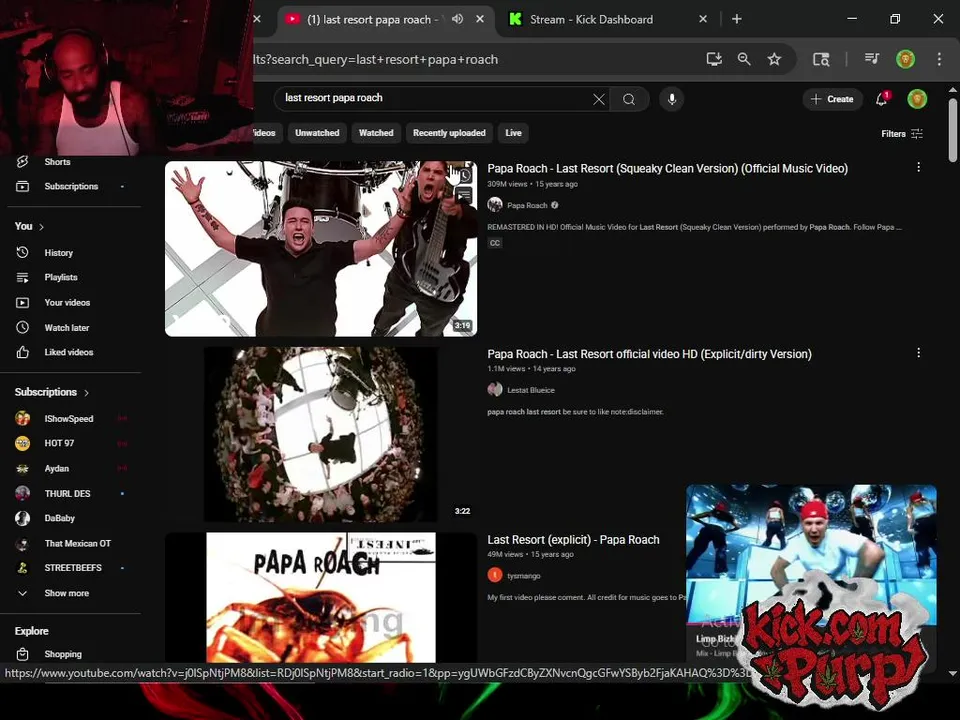Click Watch later icon on first thumbnail

tap(464, 176)
